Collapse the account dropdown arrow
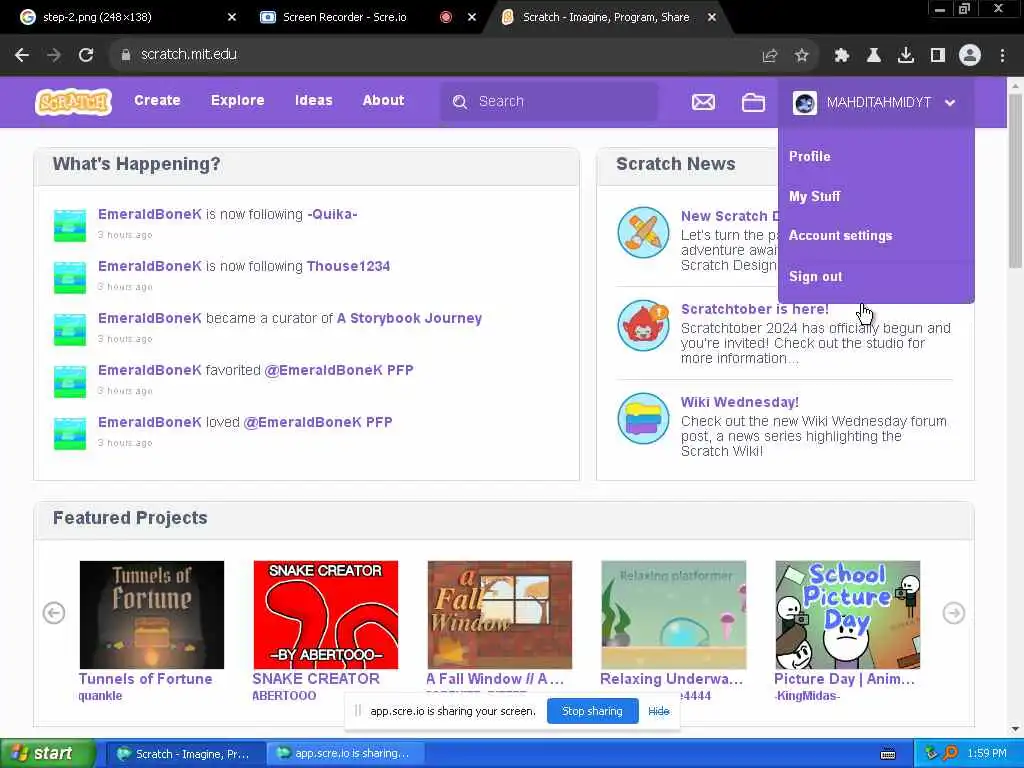Viewport: 1024px width, 768px height. pos(950,103)
